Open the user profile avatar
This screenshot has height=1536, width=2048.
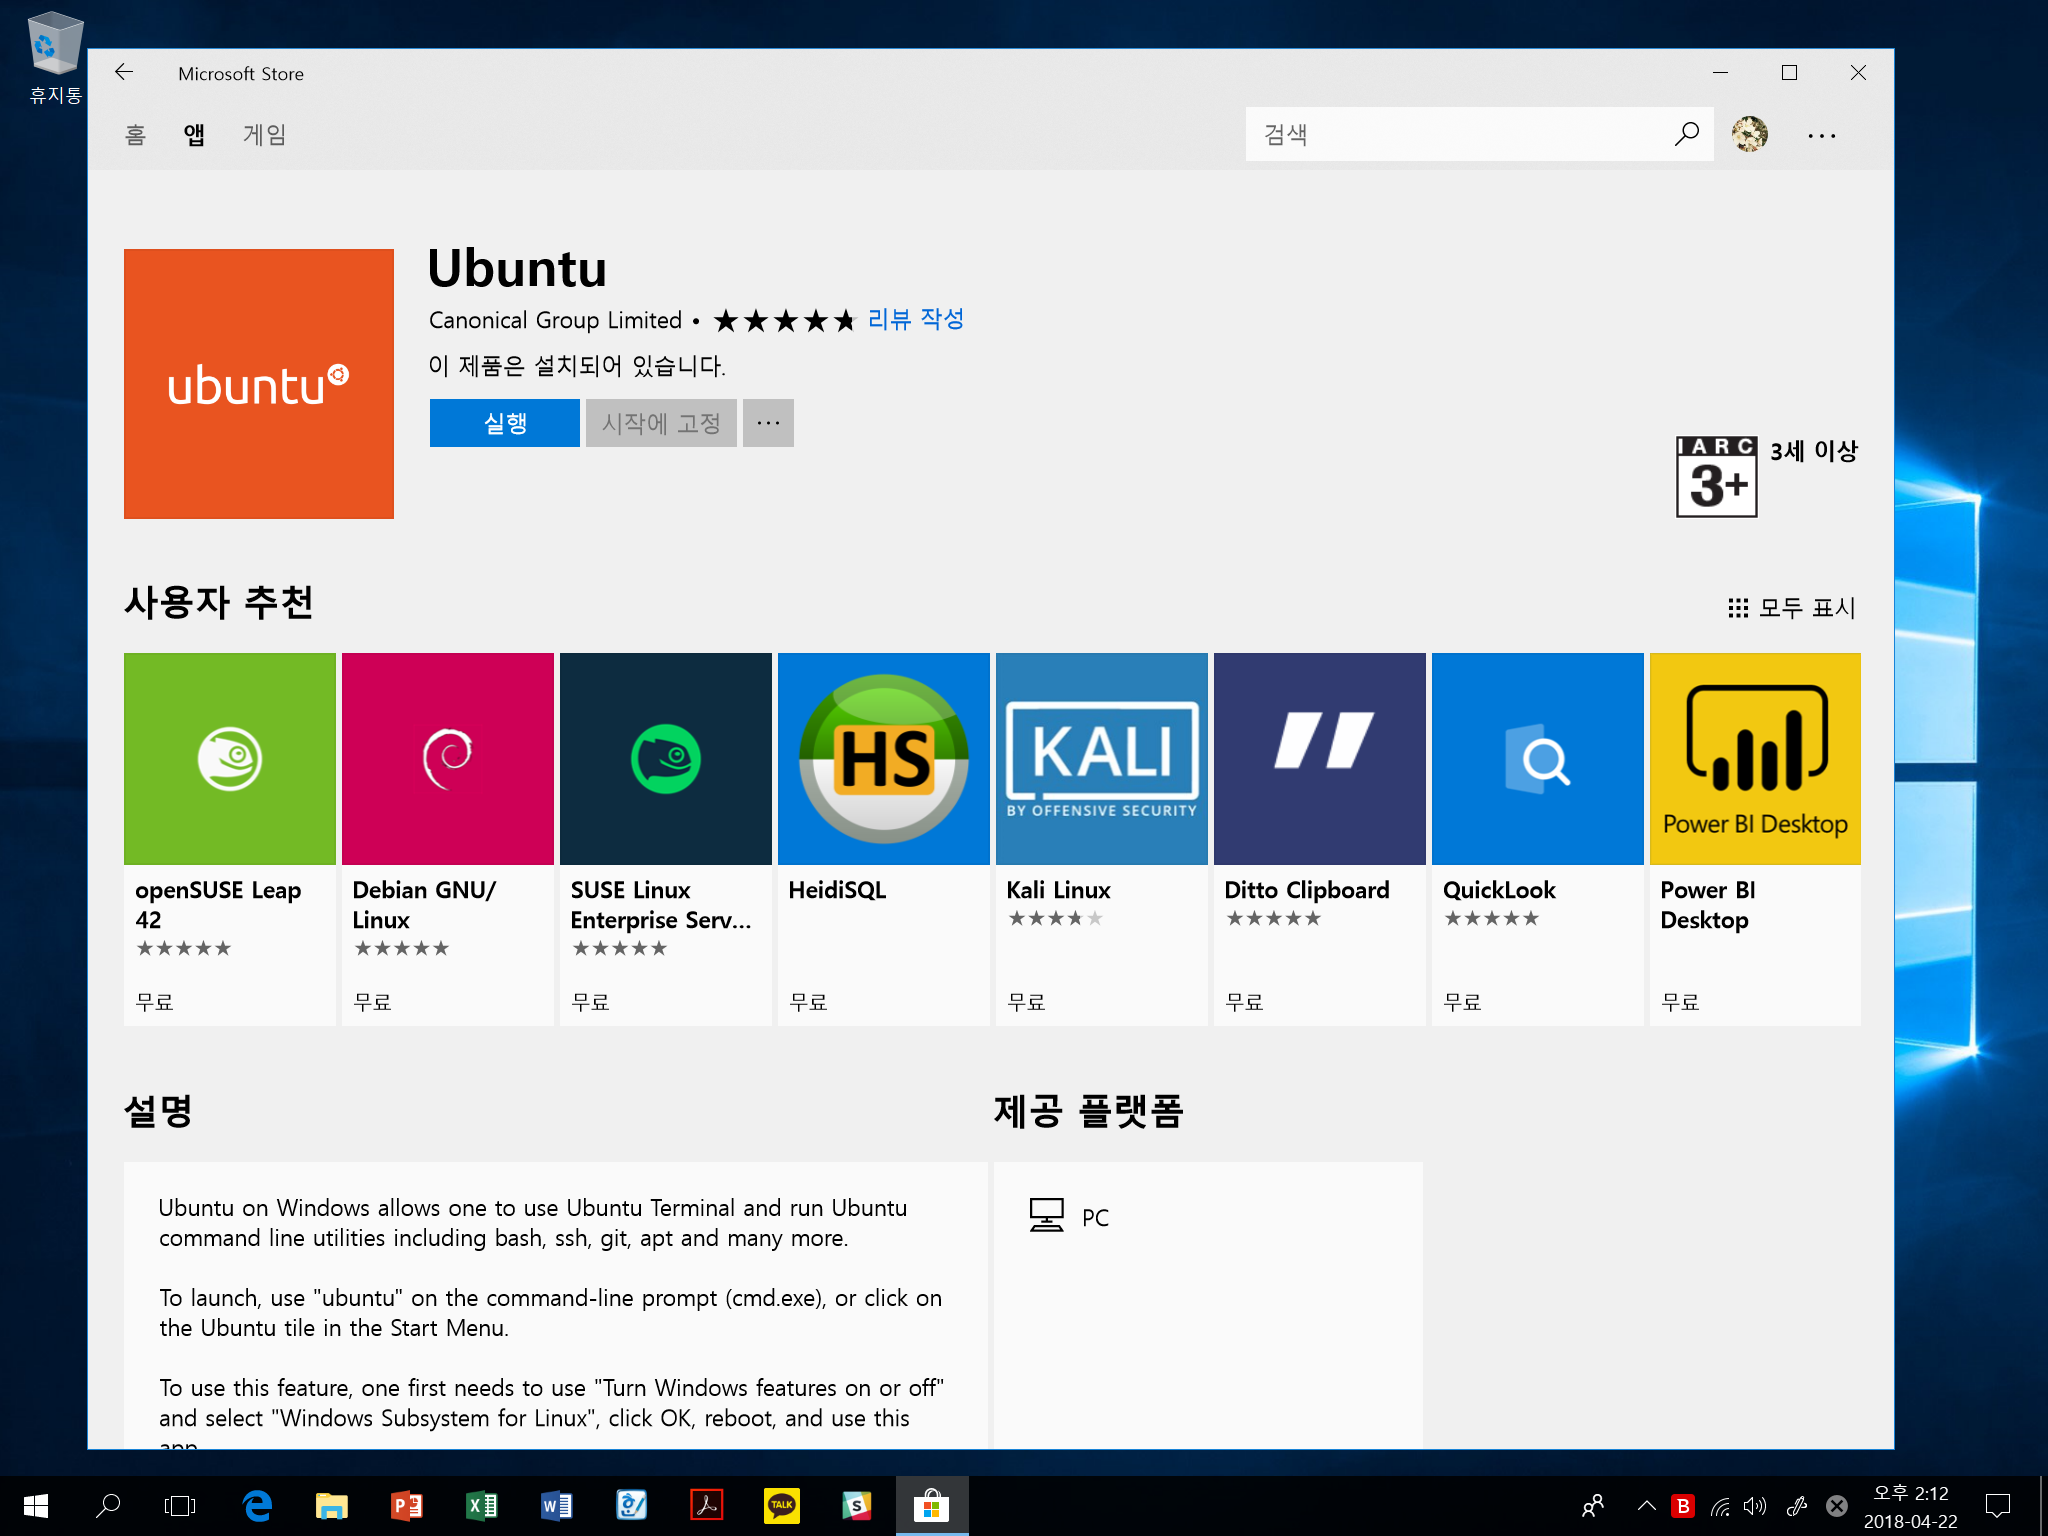click(1750, 134)
